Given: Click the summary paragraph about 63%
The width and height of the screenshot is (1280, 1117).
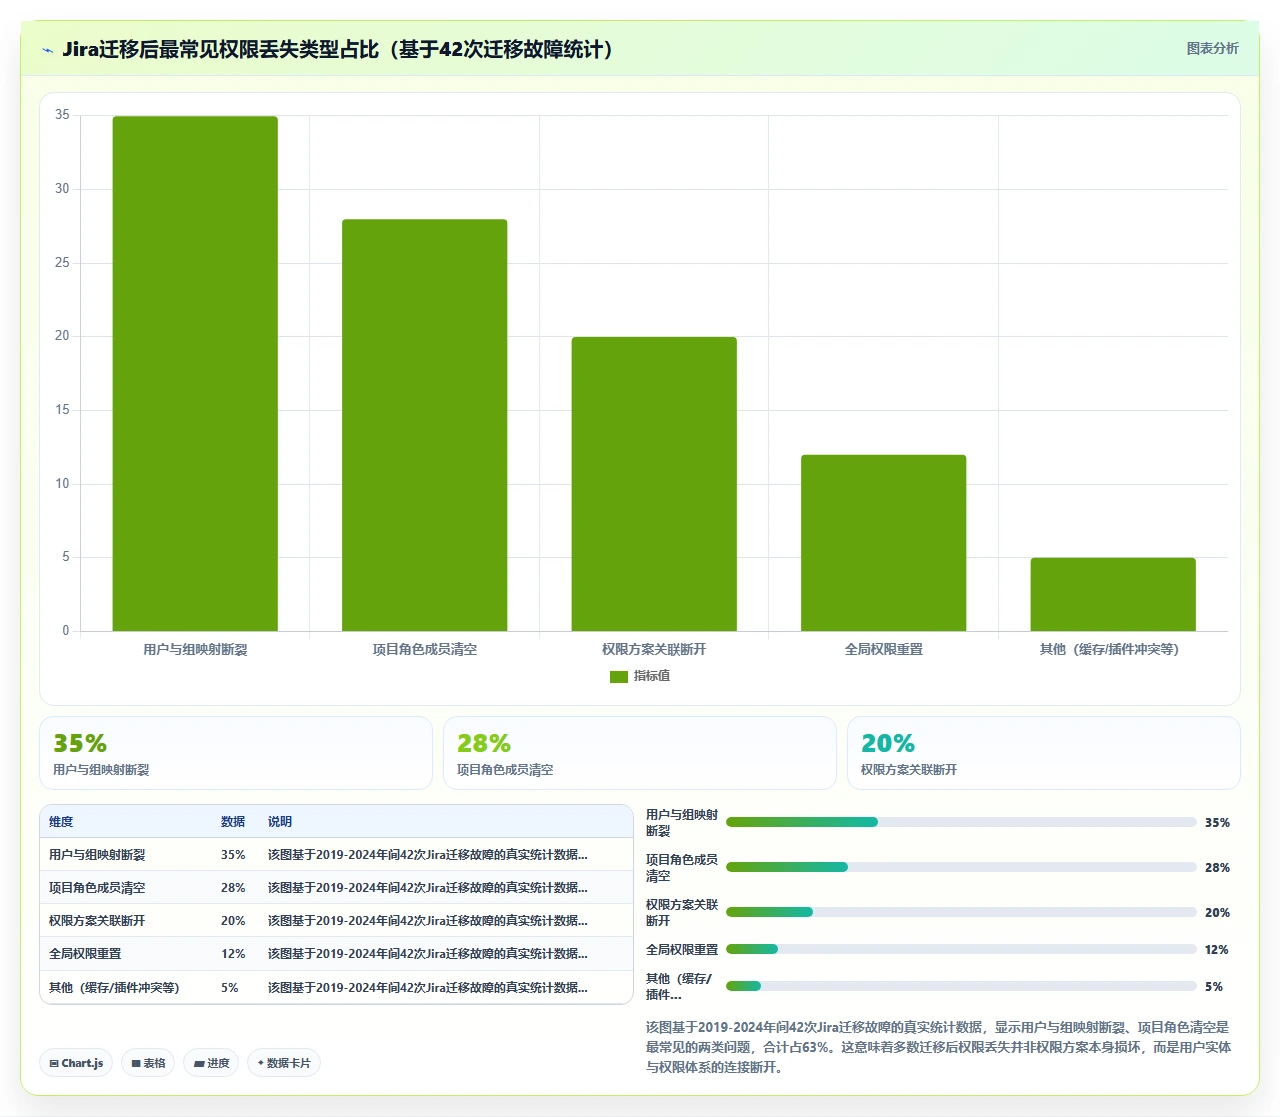Looking at the screenshot, I should click(938, 1047).
